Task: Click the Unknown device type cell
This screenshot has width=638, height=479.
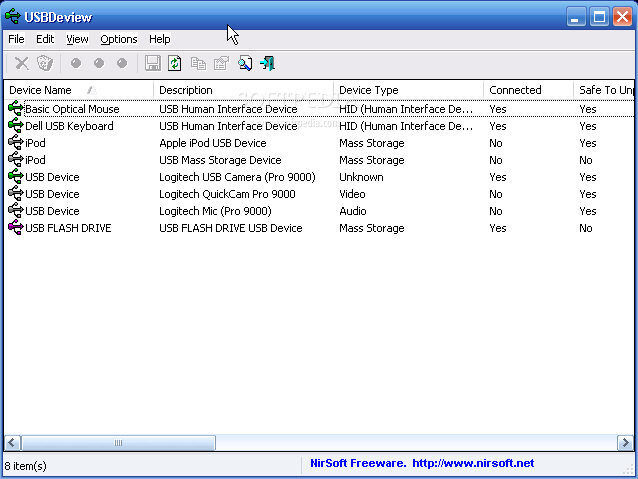Action: click(361, 177)
